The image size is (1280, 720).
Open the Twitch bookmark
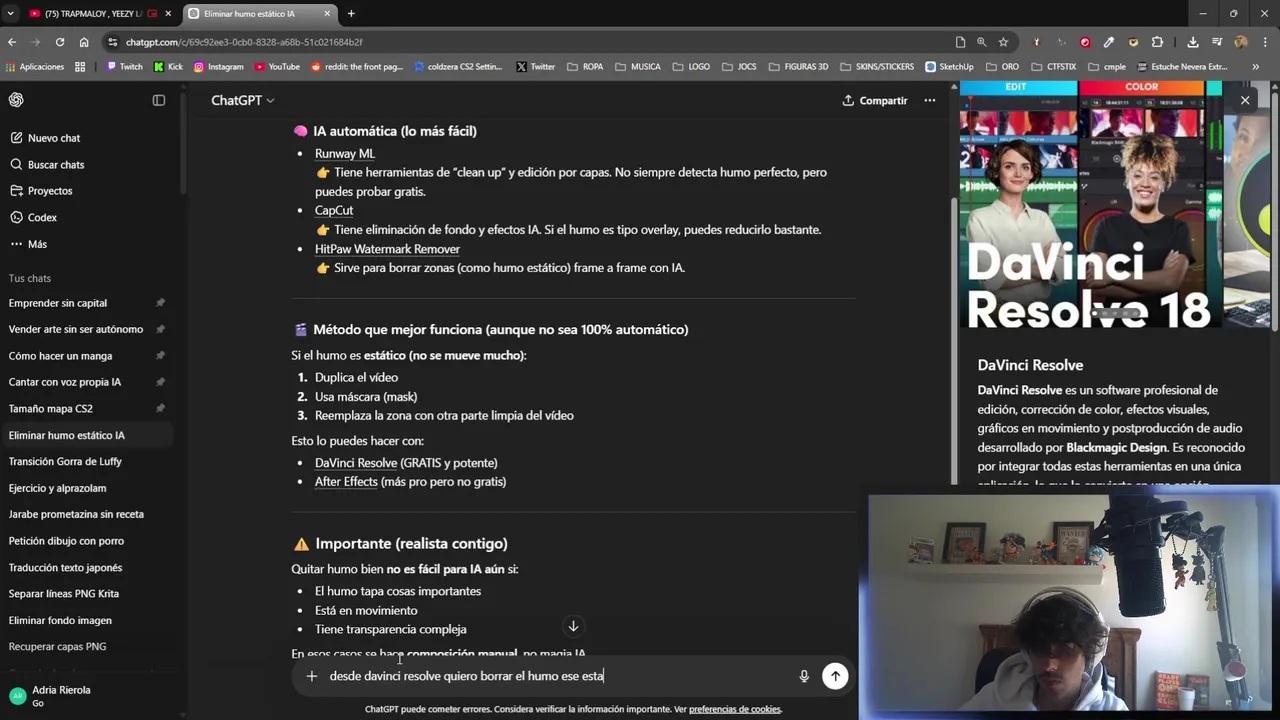click(124, 67)
